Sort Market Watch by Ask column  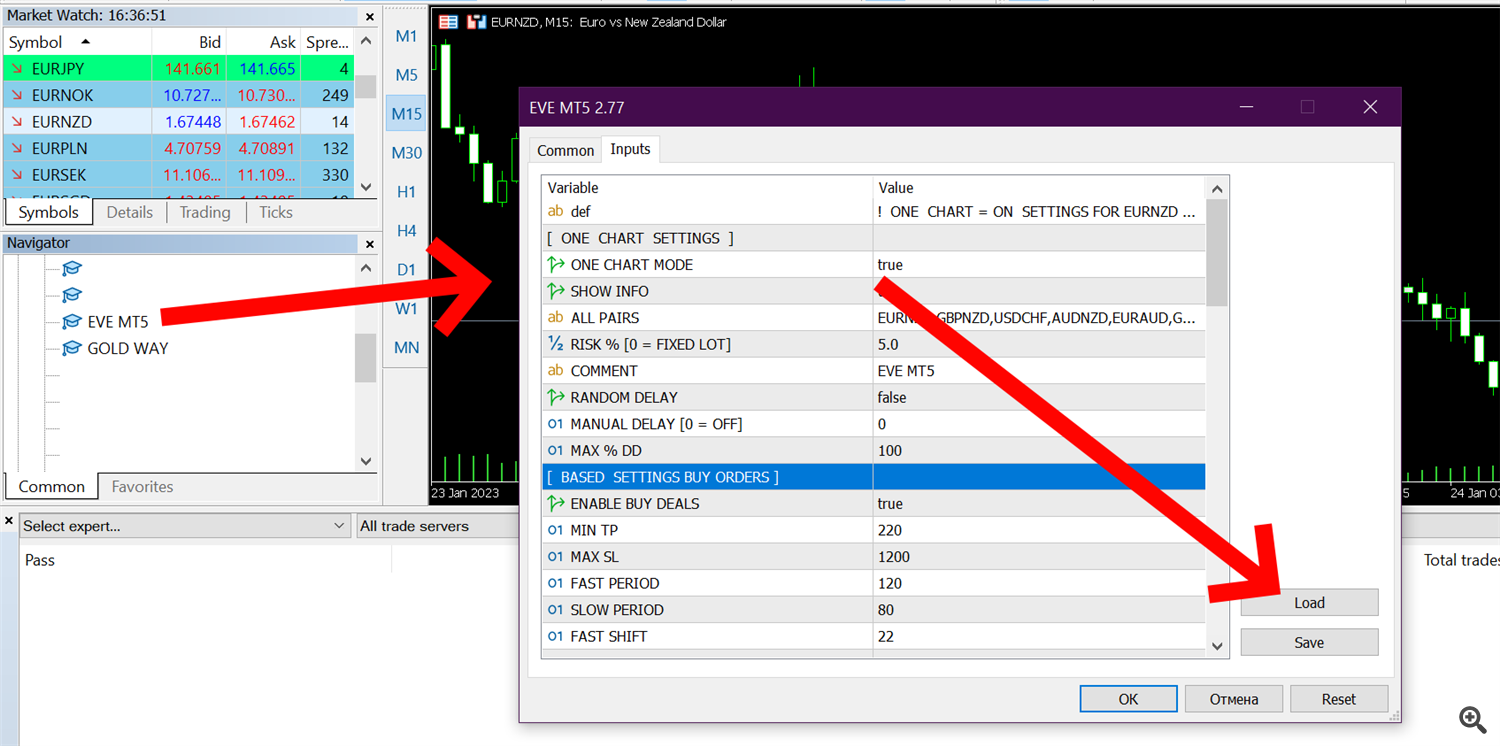click(x=263, y=42)
